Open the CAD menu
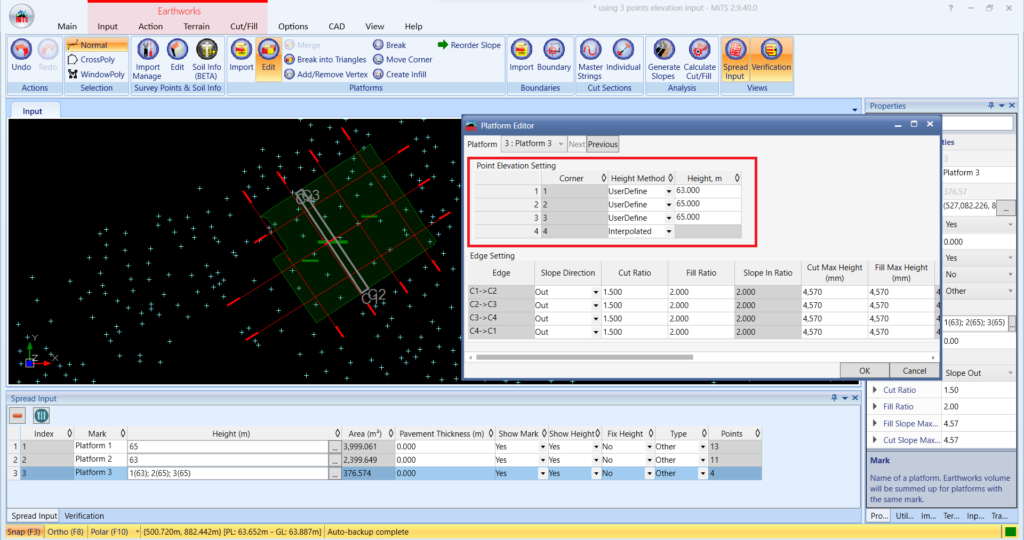 click(336, 27)
